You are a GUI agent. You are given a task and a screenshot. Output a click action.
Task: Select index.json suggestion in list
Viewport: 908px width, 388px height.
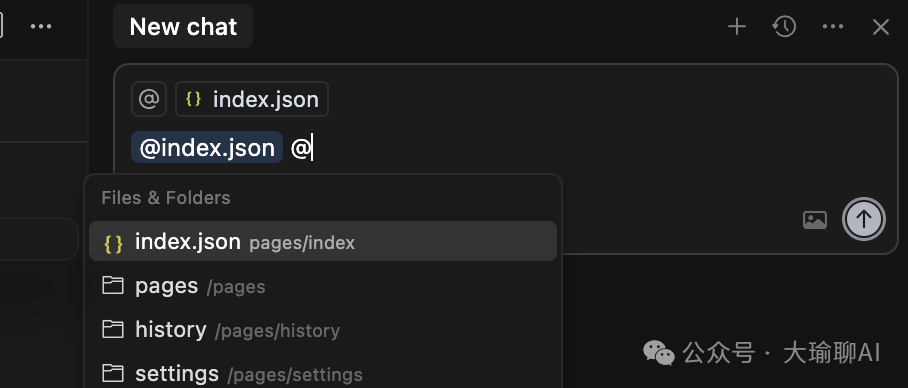tap(323, 241)
